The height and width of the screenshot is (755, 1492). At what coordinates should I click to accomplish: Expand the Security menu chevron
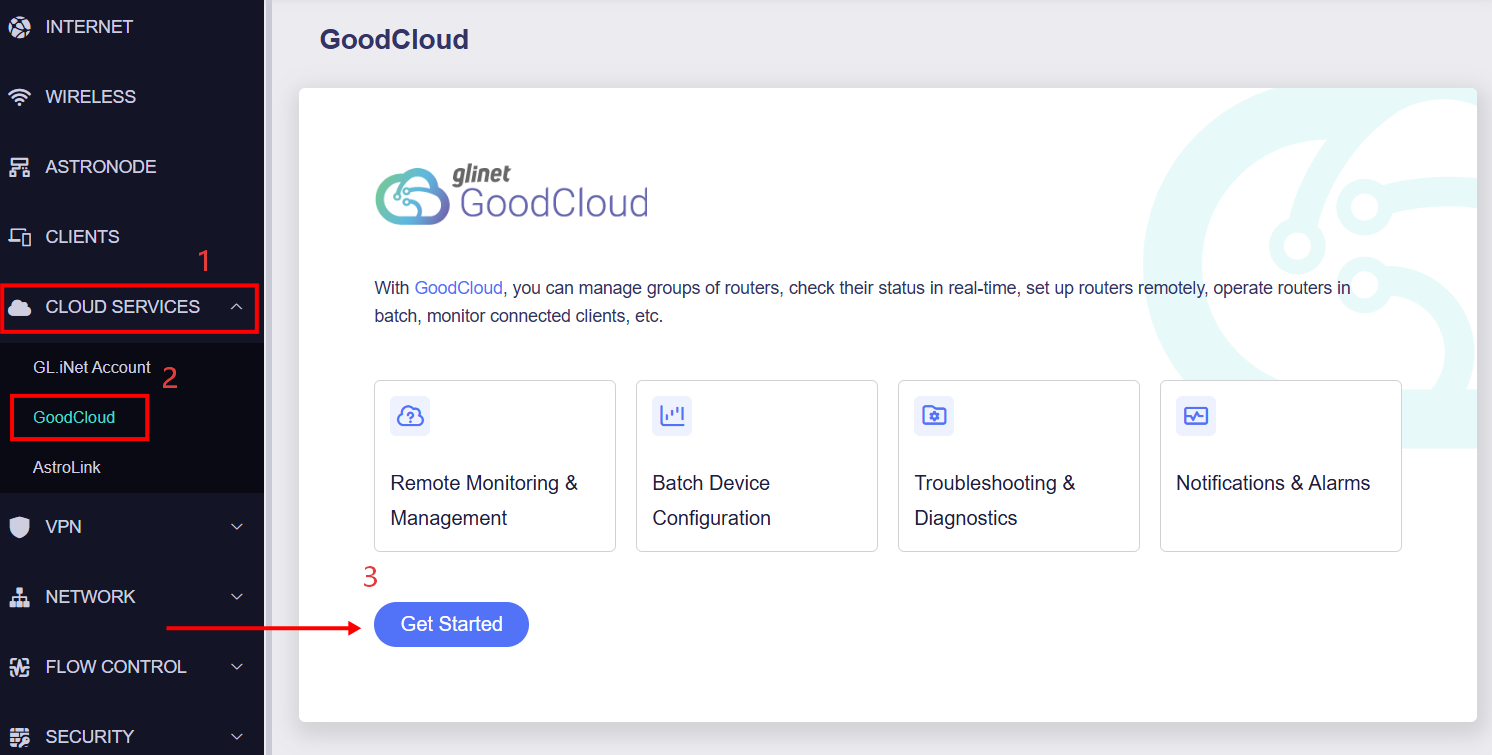pos(237,737)
